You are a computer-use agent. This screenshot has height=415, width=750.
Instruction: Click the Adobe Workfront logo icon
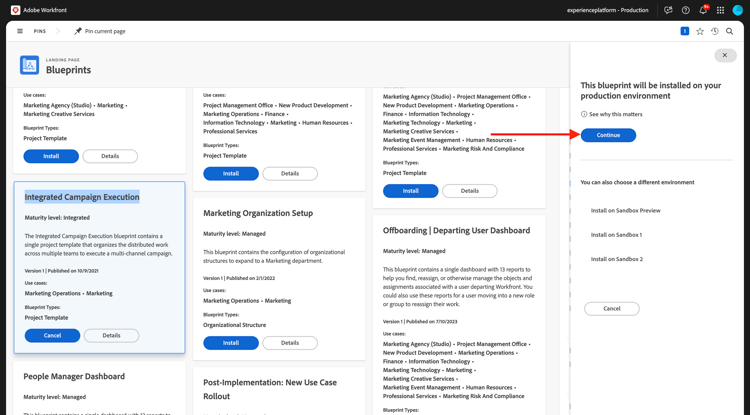click(x=15, y=10)
